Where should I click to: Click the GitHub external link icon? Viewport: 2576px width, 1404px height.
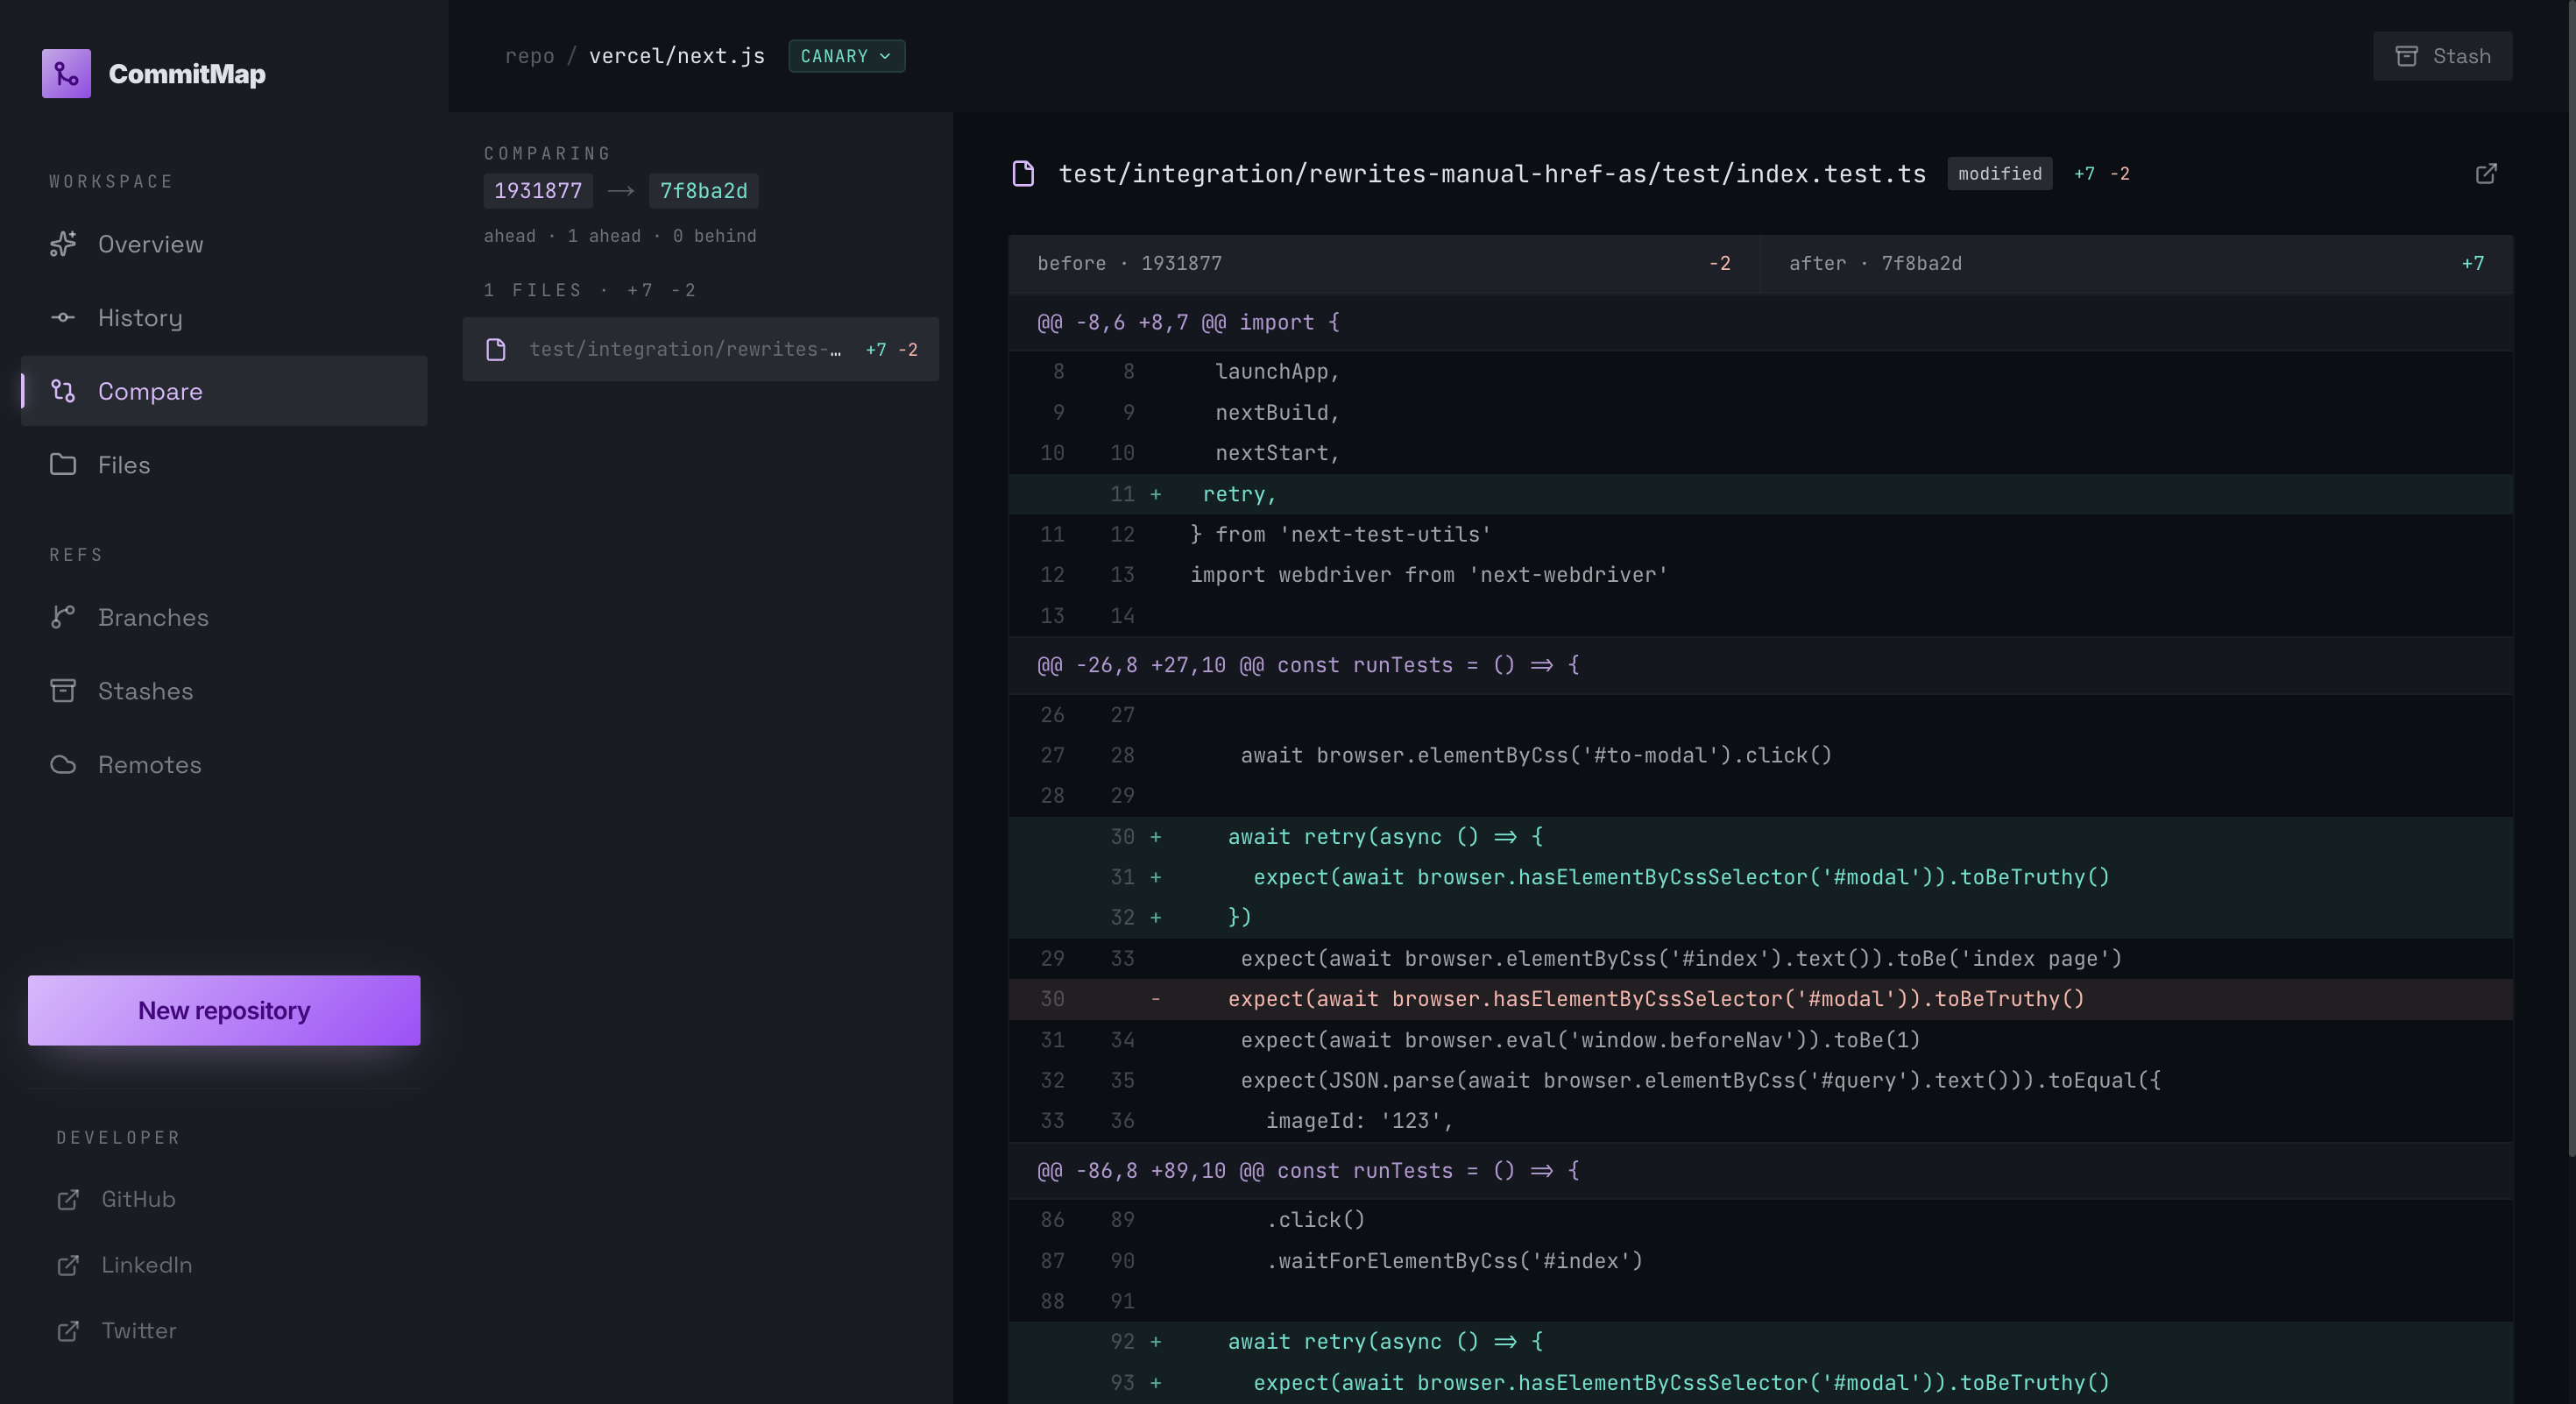[68, 1199]
